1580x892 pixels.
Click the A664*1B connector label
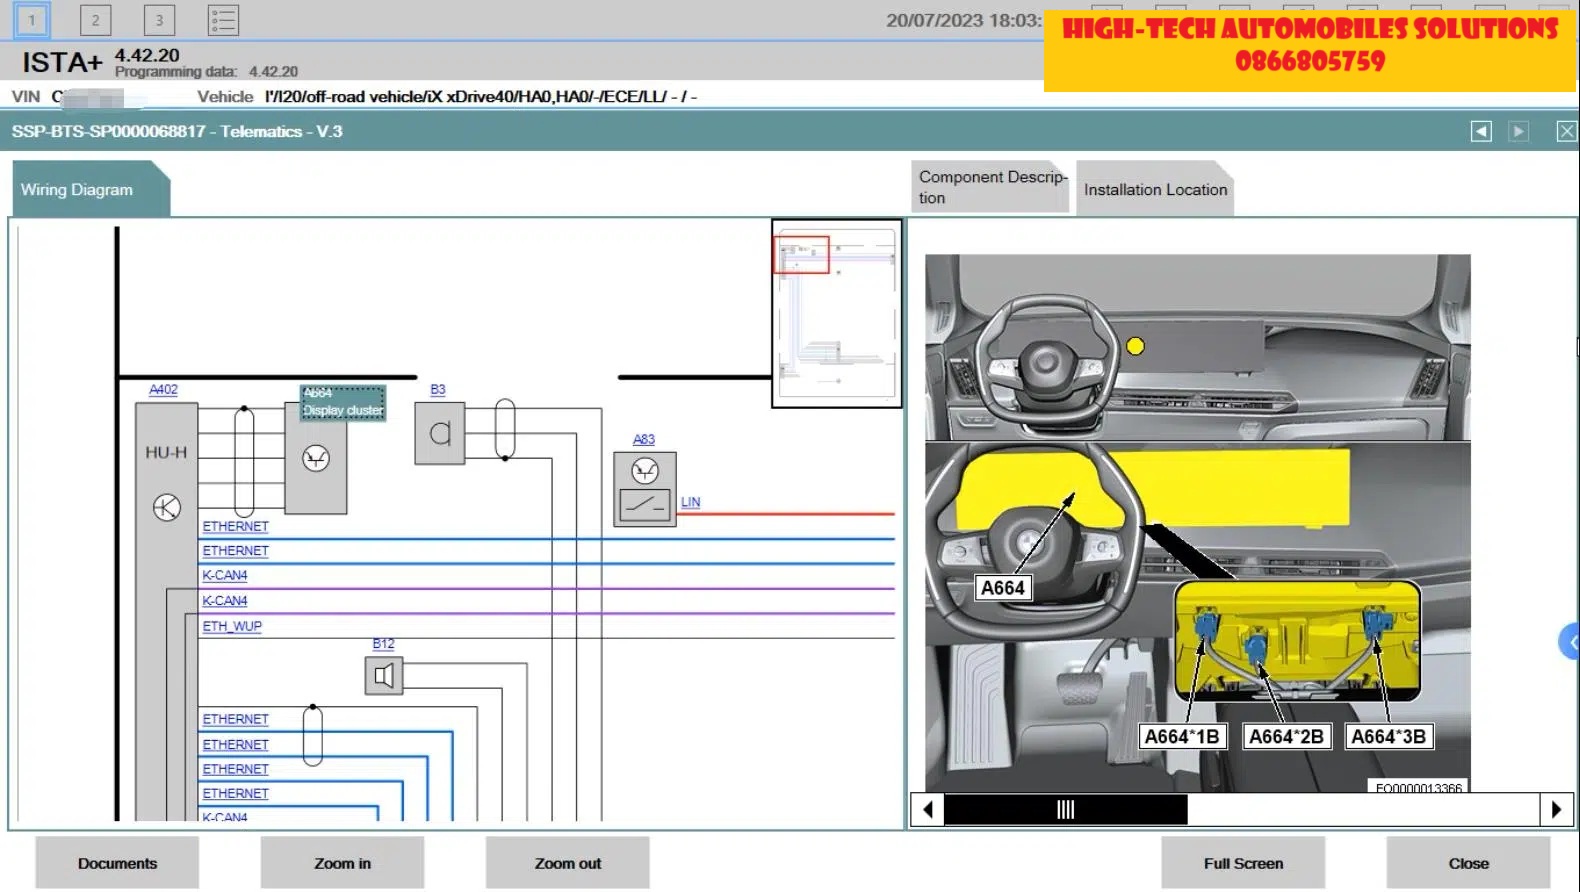point(1182,737)
